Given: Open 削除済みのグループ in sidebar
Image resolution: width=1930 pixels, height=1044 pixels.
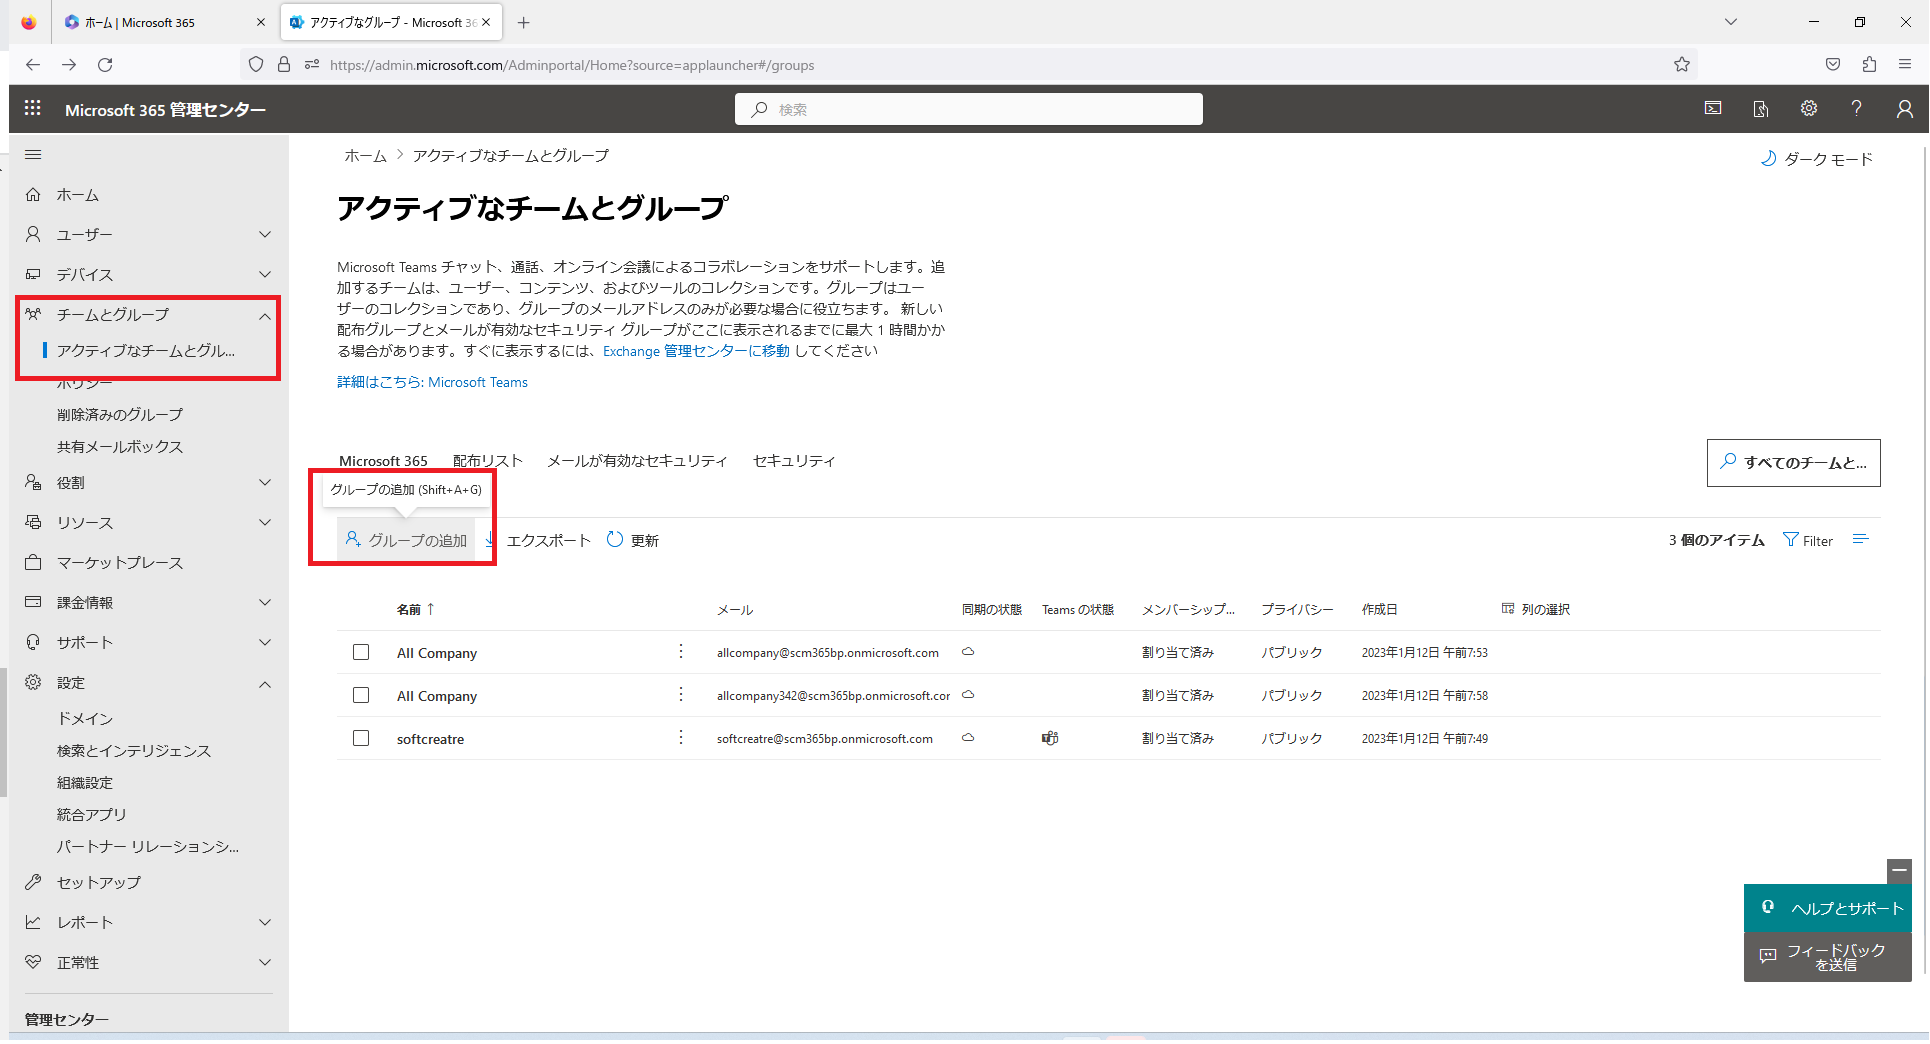Looking at the screenshot, I should (x=120, y=414).
